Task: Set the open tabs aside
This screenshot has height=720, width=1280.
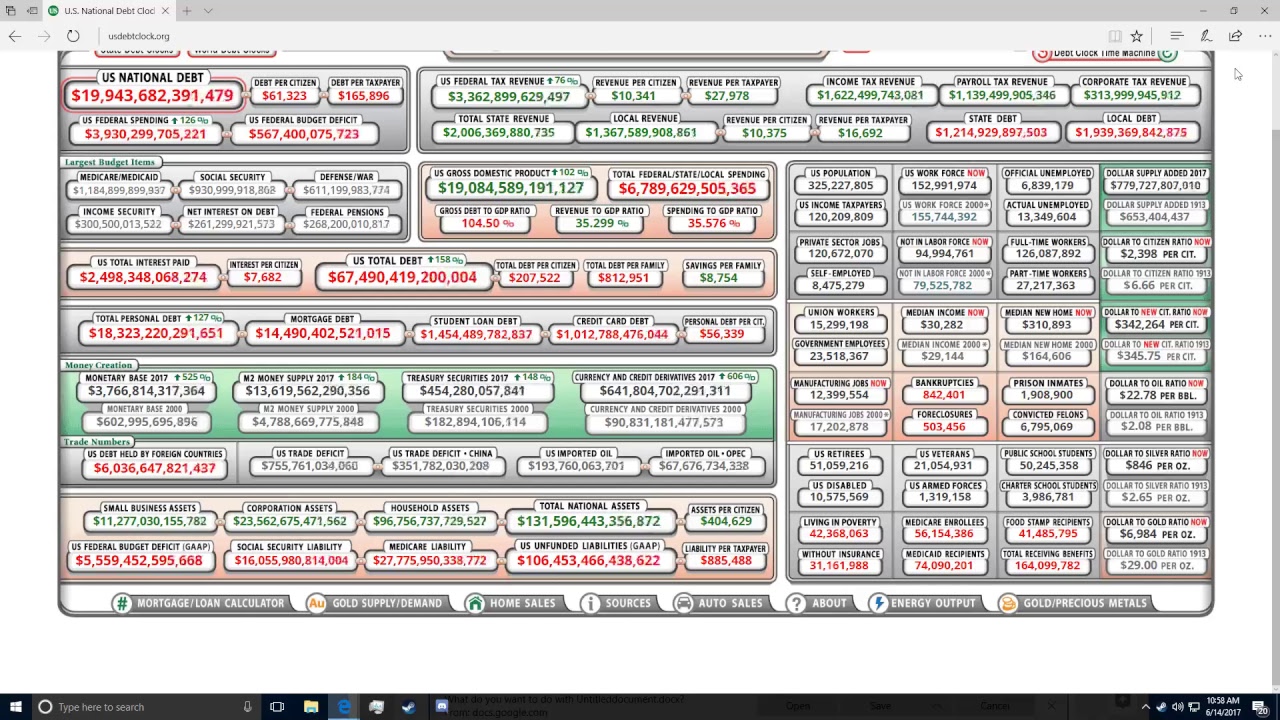Action: coord(32,11)
